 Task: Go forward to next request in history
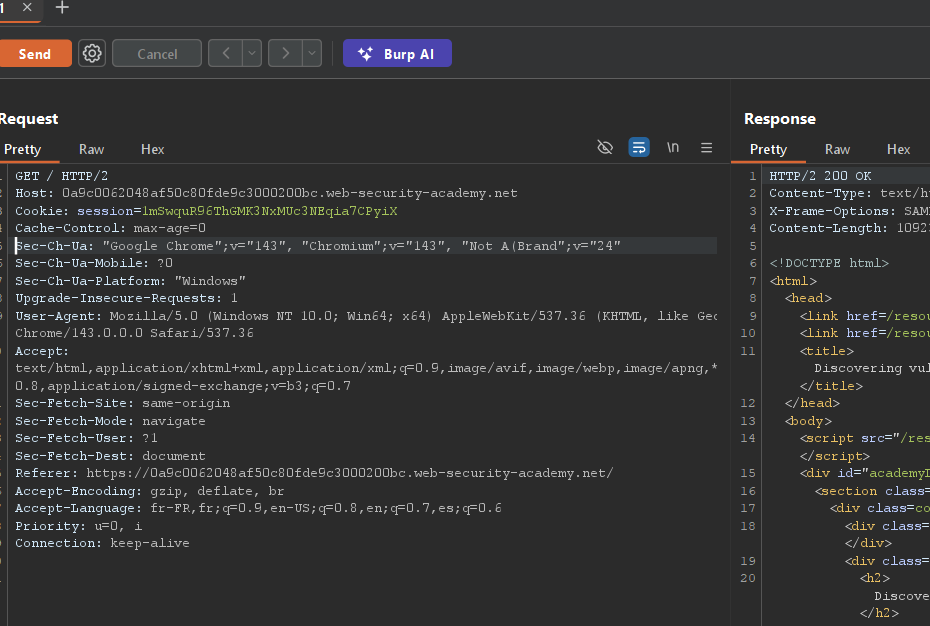tap(285, 54)
